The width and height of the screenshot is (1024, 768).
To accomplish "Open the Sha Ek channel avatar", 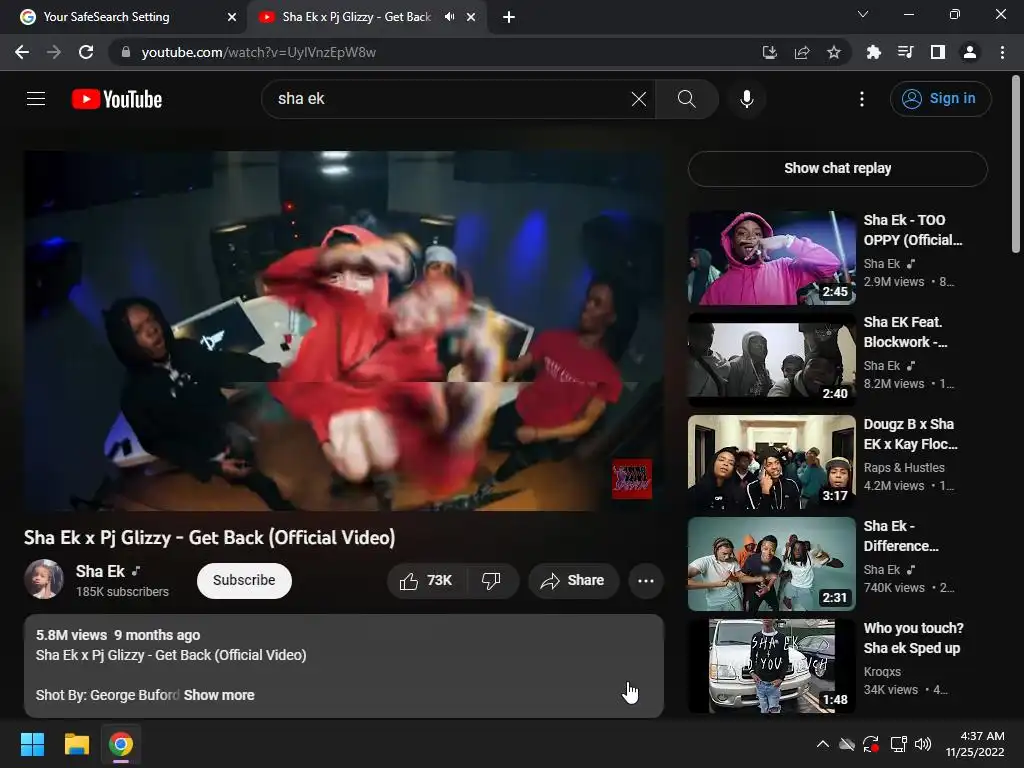I will tap(44, 579).
